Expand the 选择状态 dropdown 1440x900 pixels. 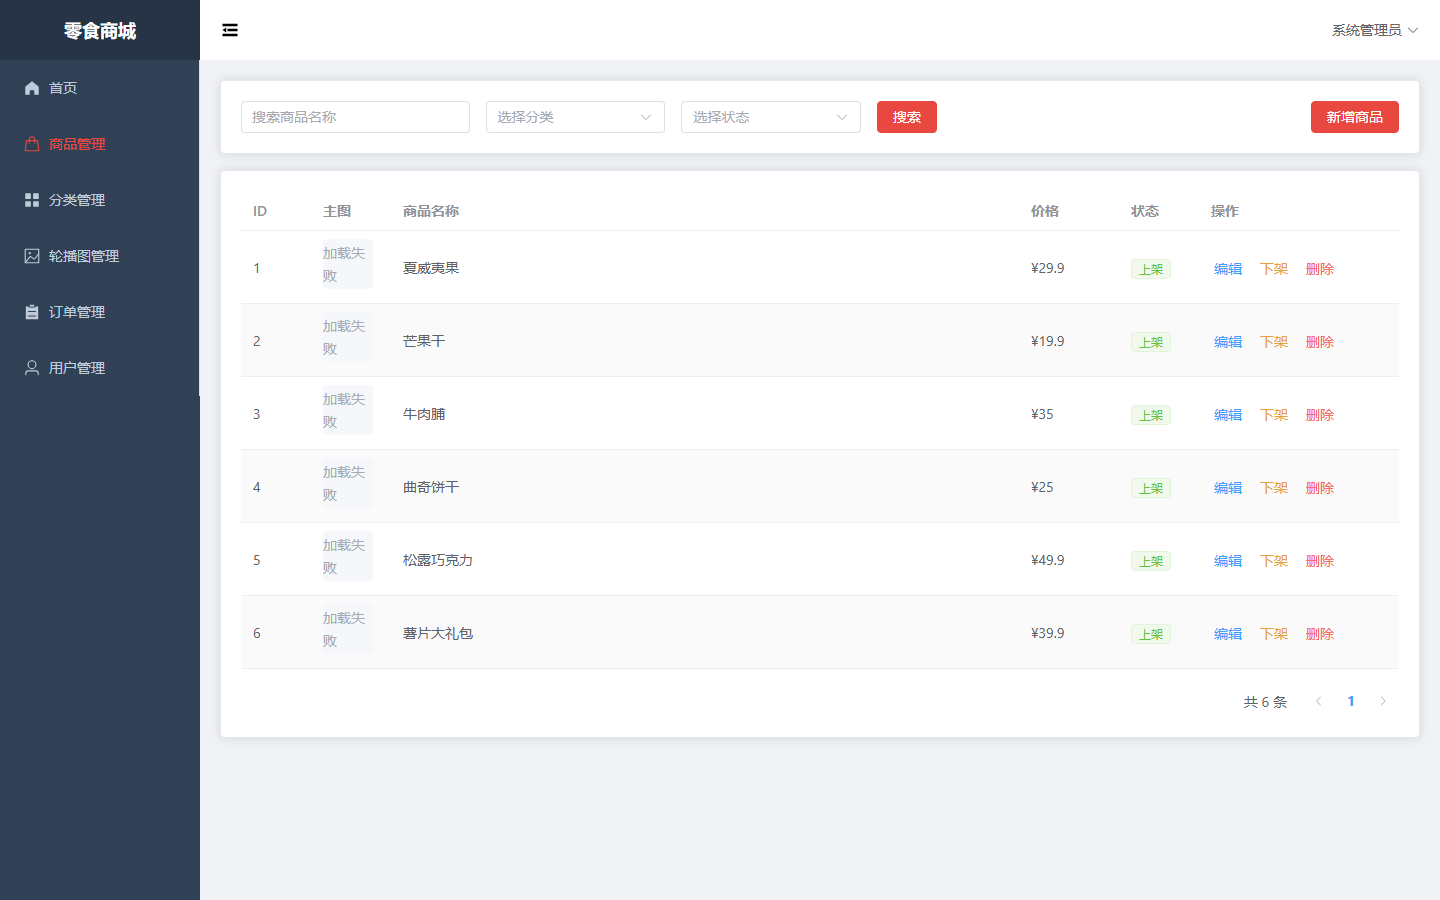(x=771, y=117)
